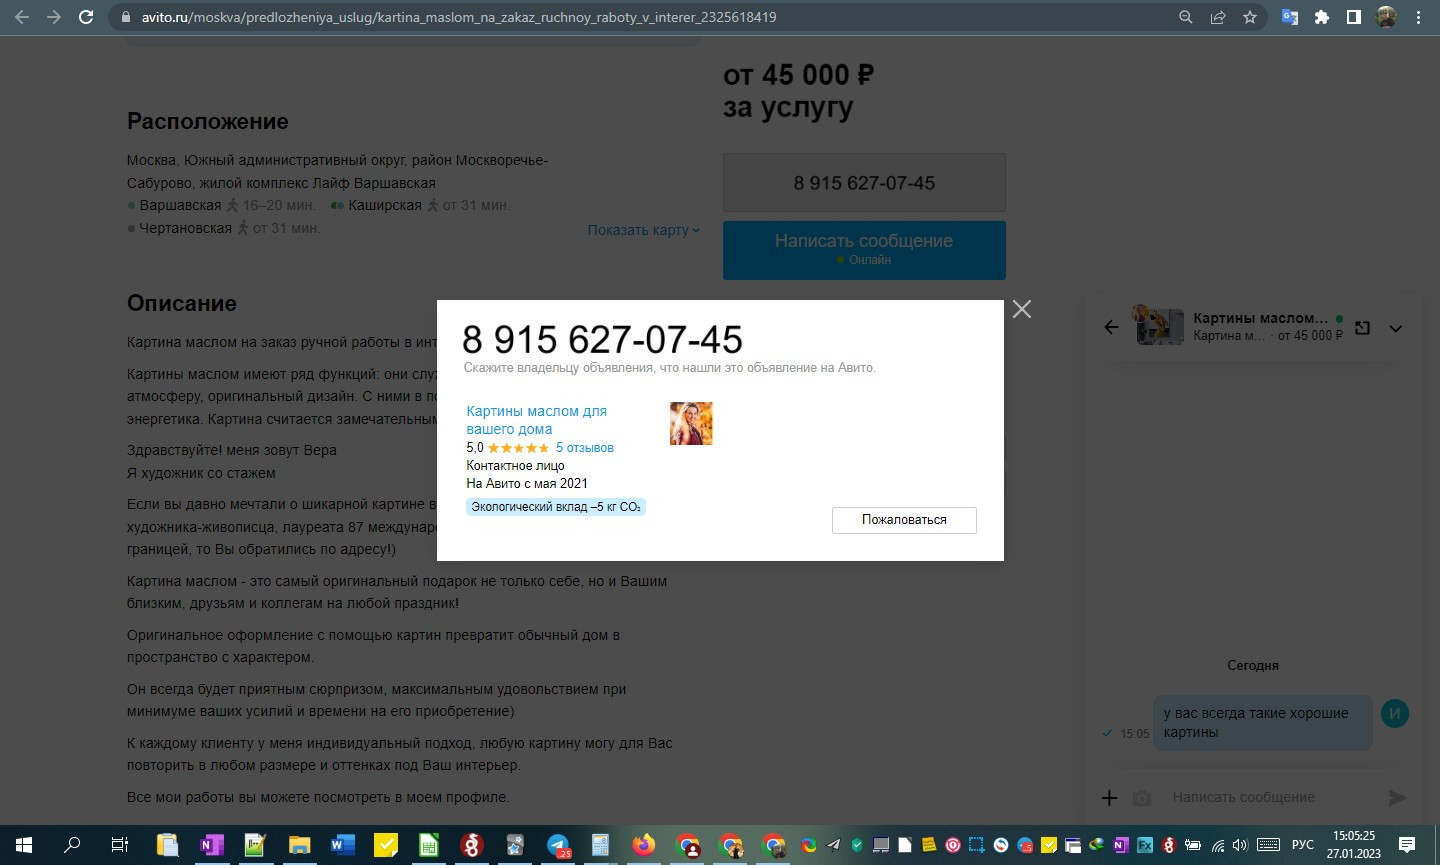Toggle the browser side panel

click(x=1354, y=17)
